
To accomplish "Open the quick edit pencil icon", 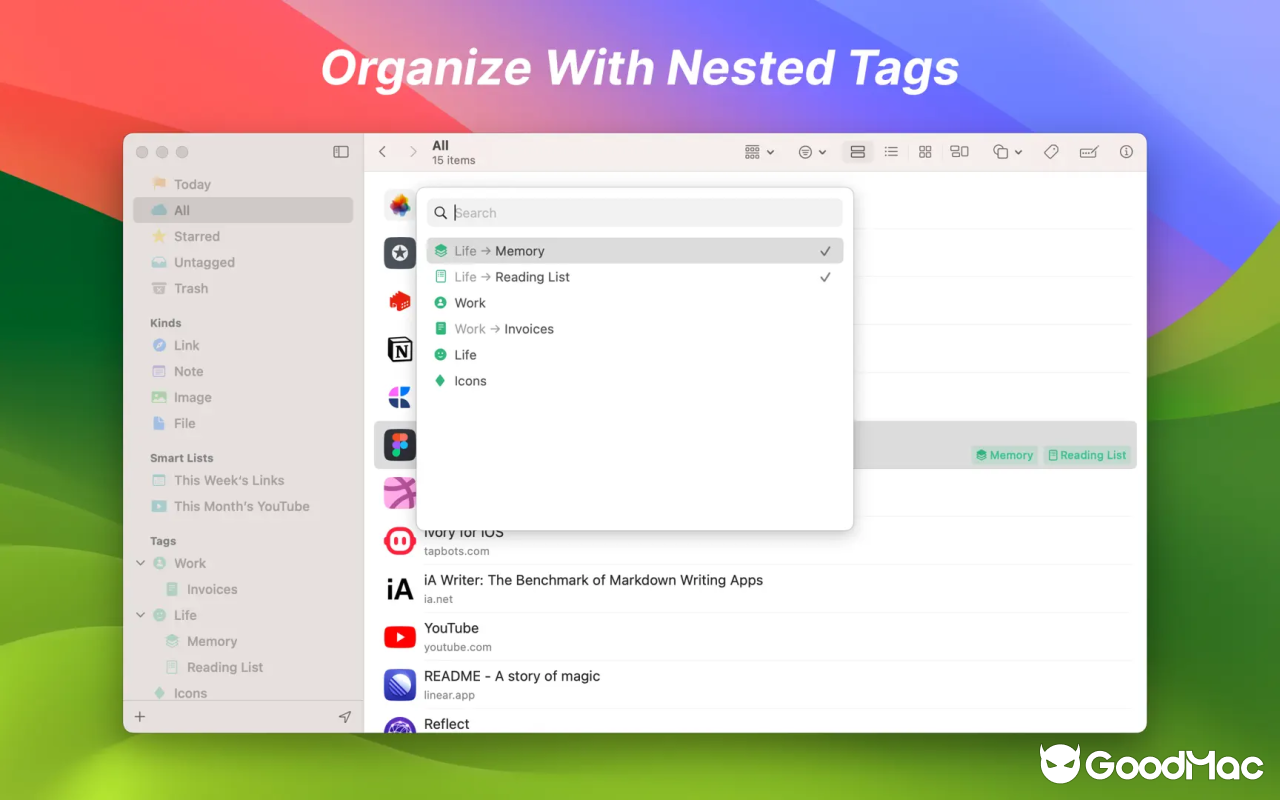I will [1089, 151].
